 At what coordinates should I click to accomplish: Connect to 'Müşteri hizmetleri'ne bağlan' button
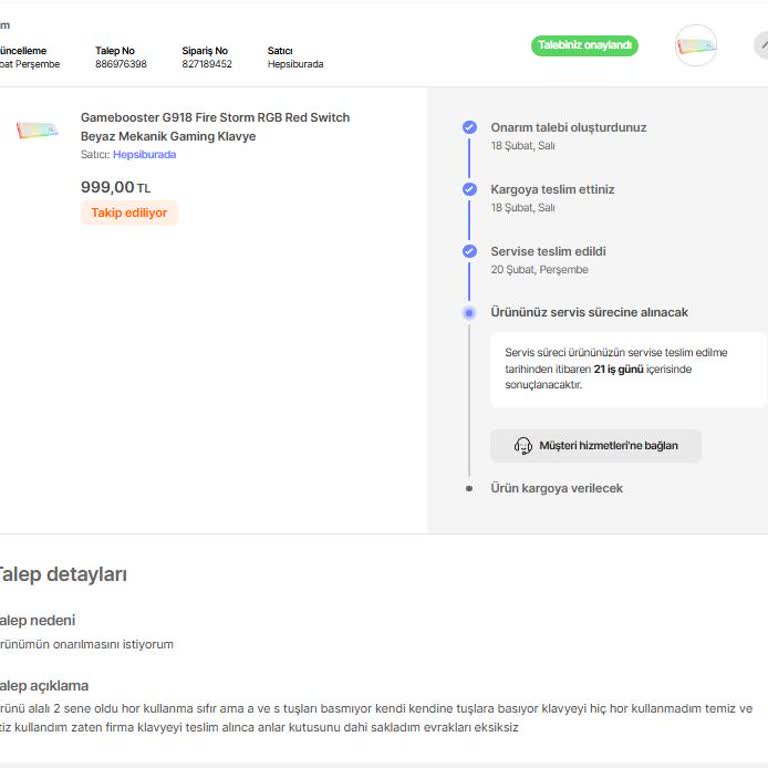coord(596,446)
